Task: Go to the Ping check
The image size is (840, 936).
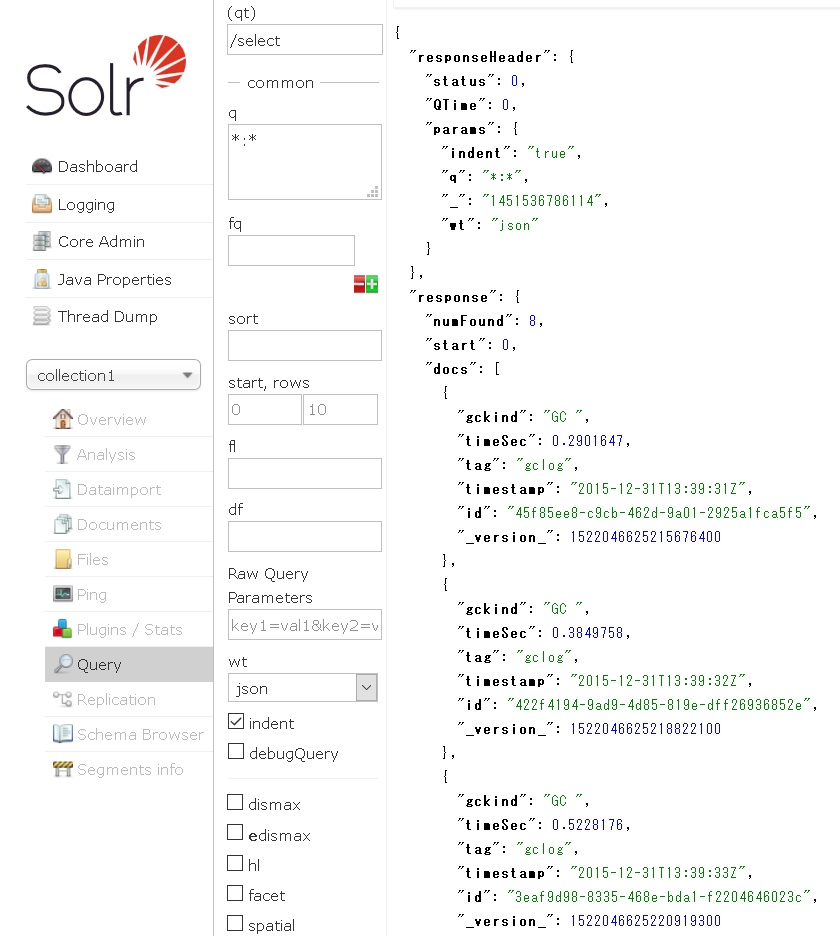Action: click(x=91, y=594)
